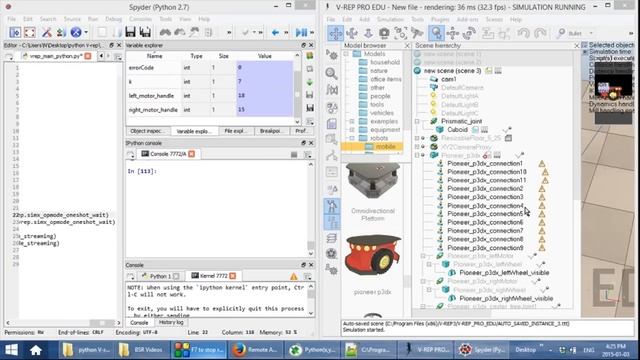Click the Spyder save file icon

tap(130, 32)
